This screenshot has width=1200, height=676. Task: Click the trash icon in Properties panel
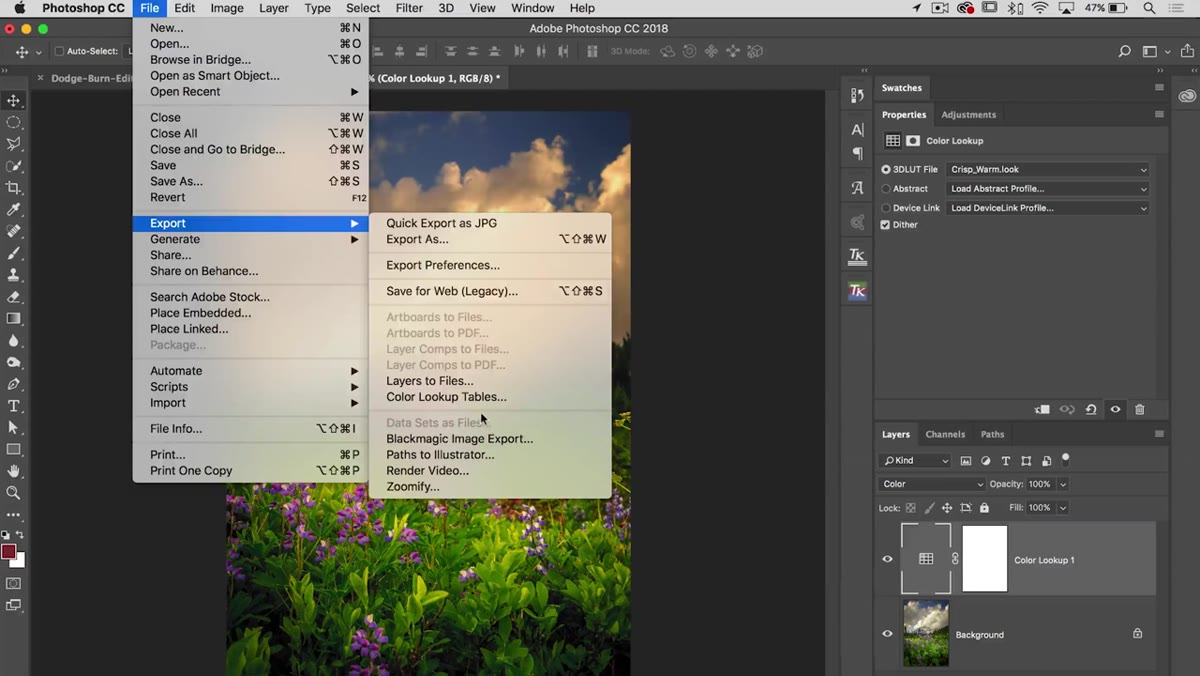tap(1140, 409)
